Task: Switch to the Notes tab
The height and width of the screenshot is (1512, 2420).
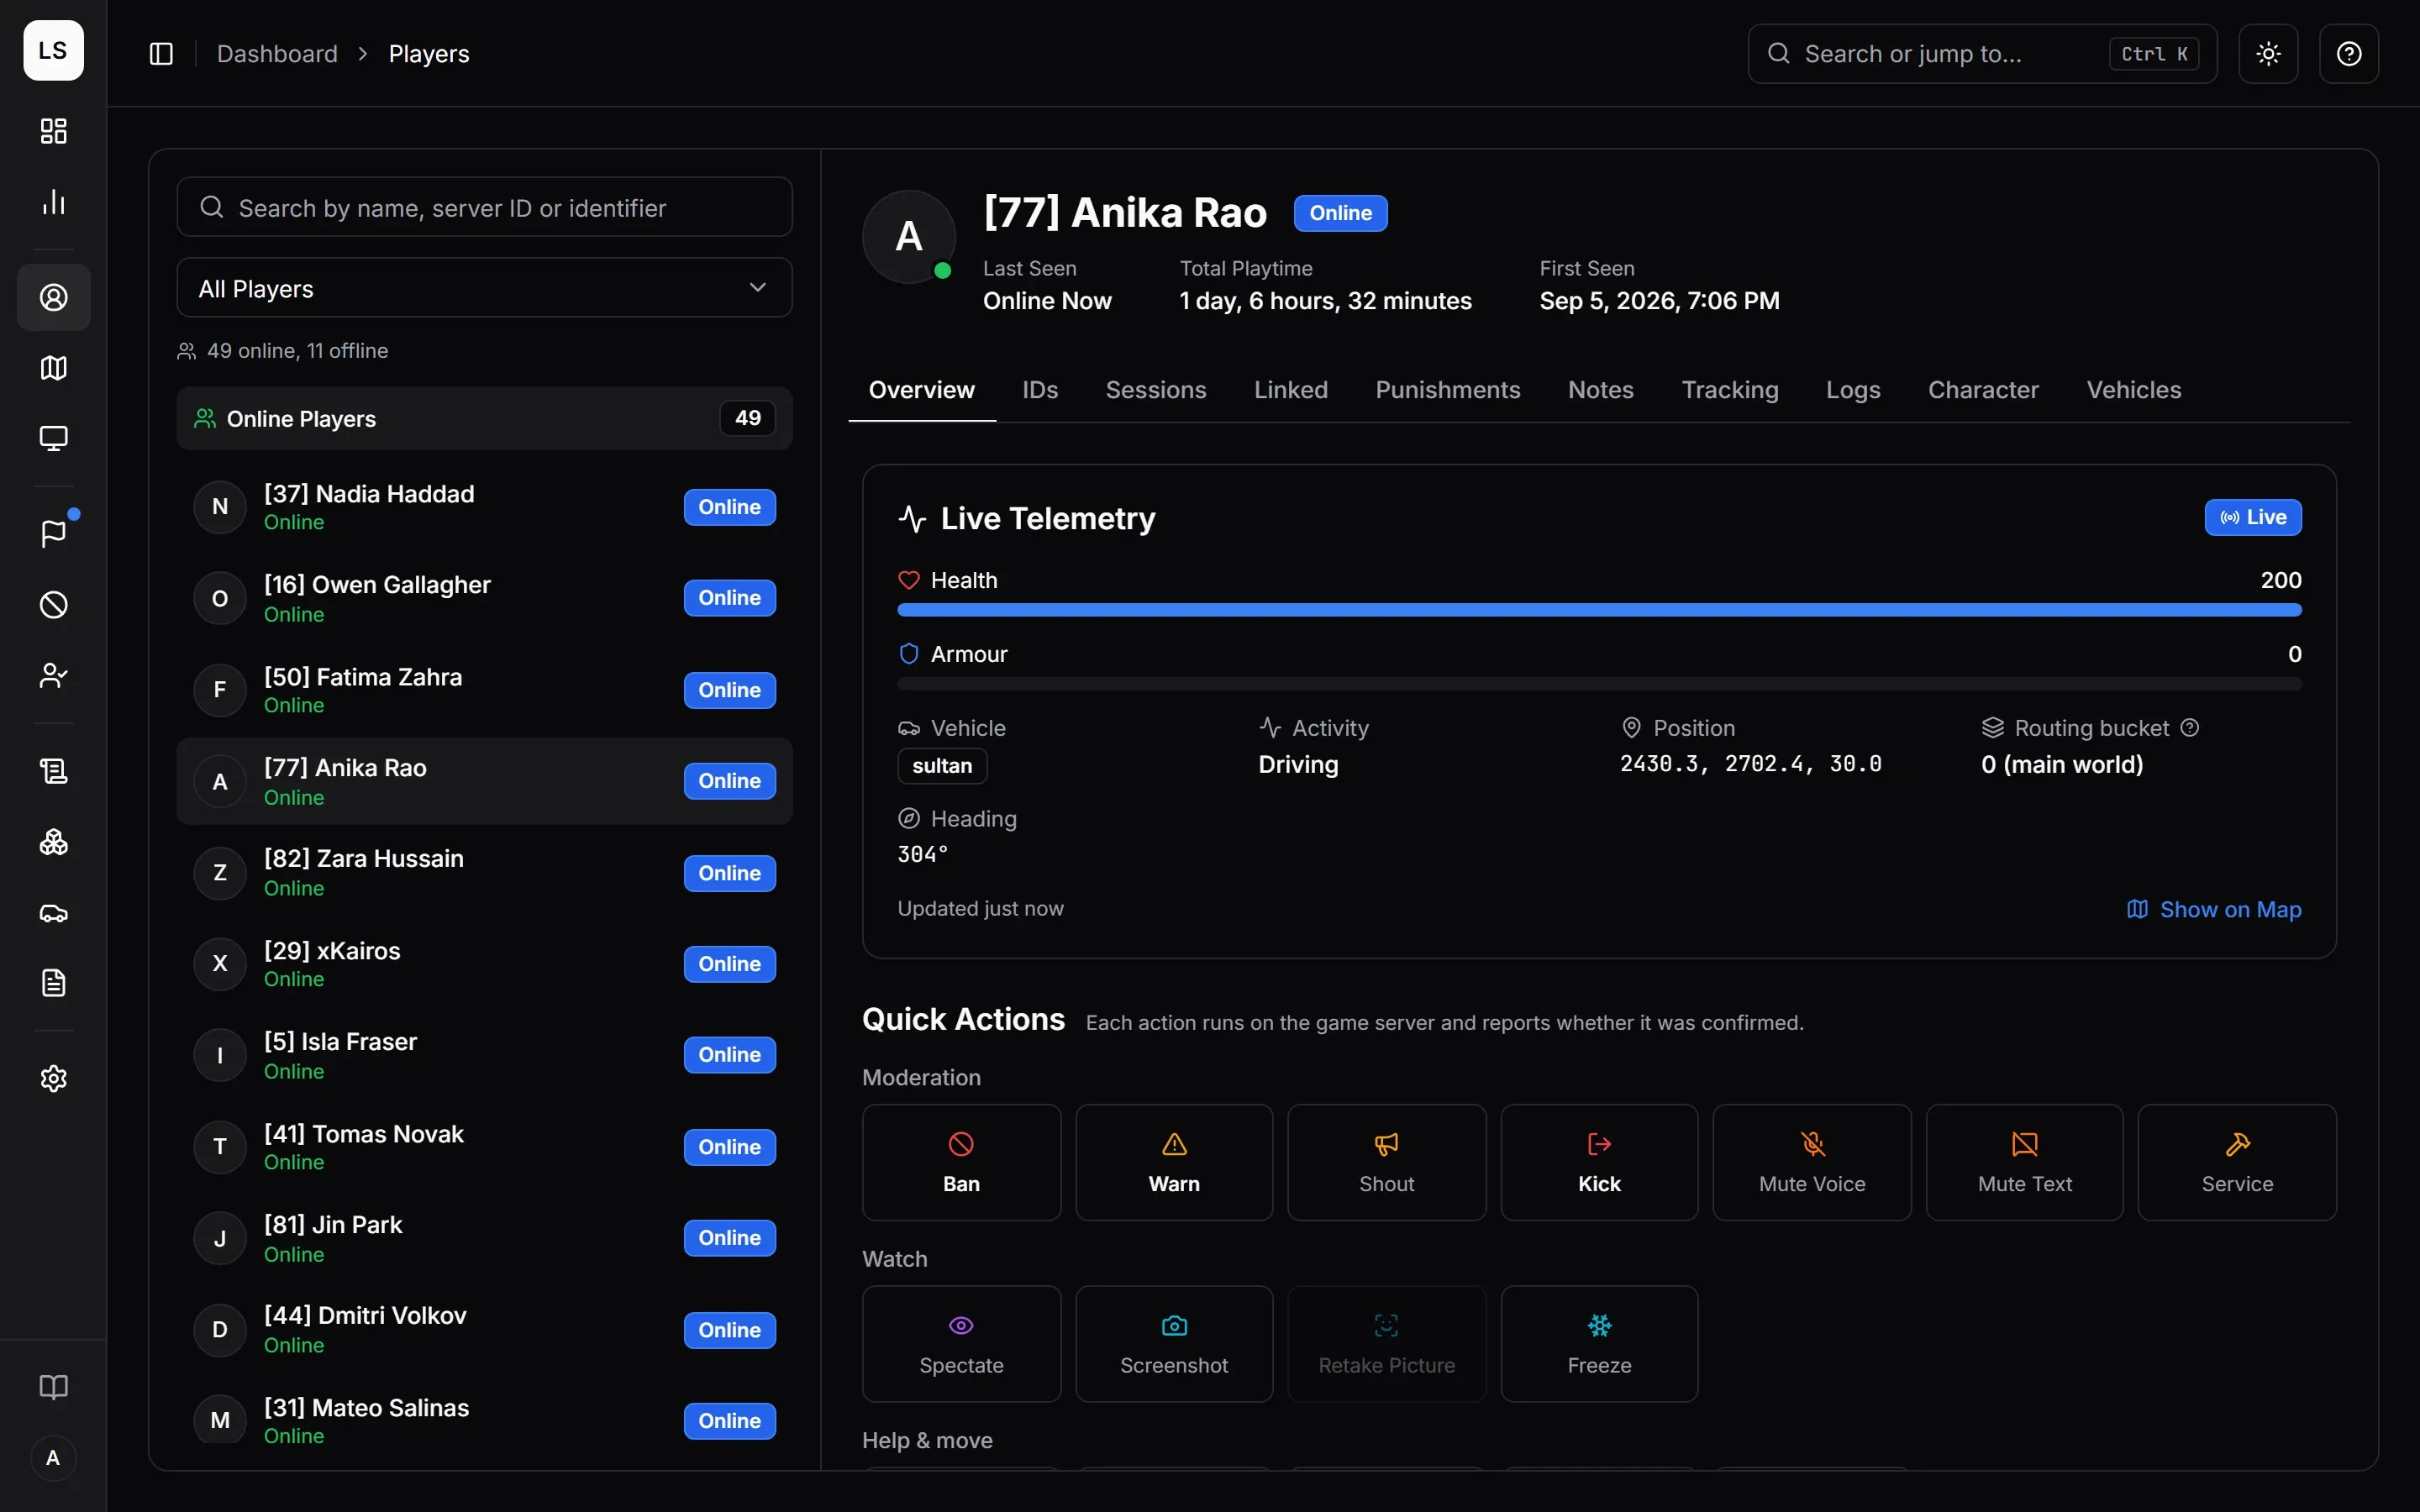Action: point(1600,390)
